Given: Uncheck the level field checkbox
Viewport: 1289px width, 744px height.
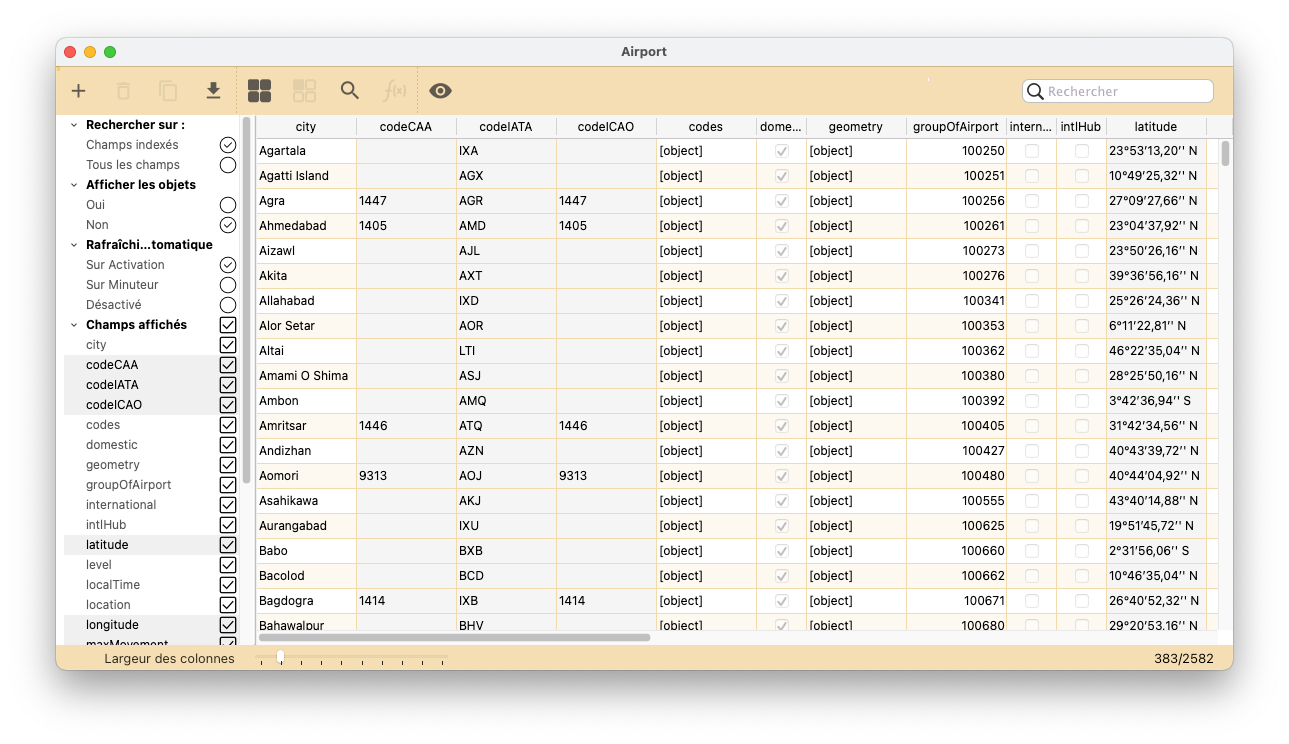Looking at the screenshot, I should [x=228, y=565].
